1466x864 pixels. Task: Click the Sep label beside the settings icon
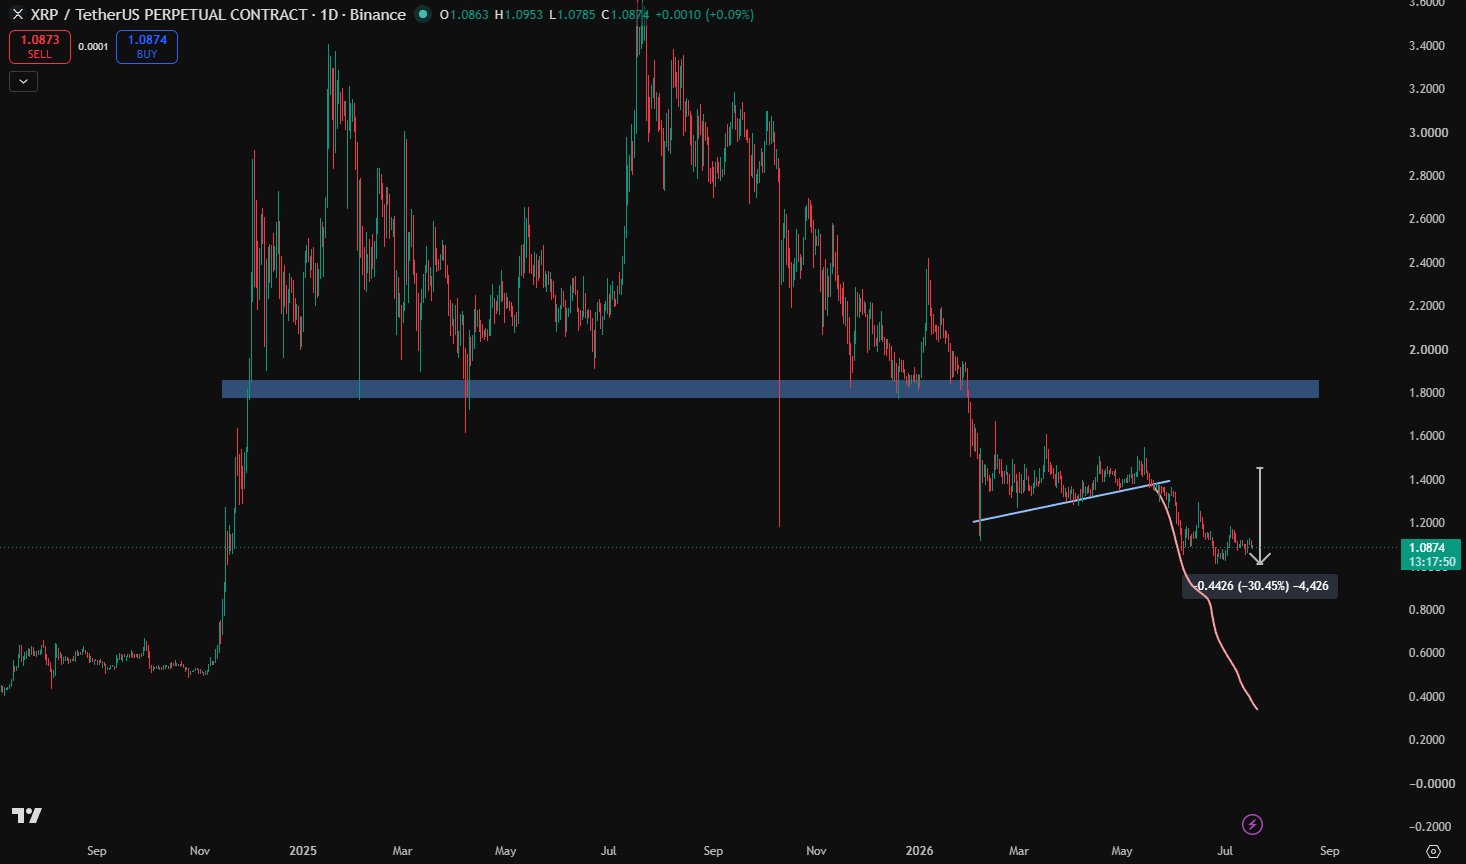1329,851
